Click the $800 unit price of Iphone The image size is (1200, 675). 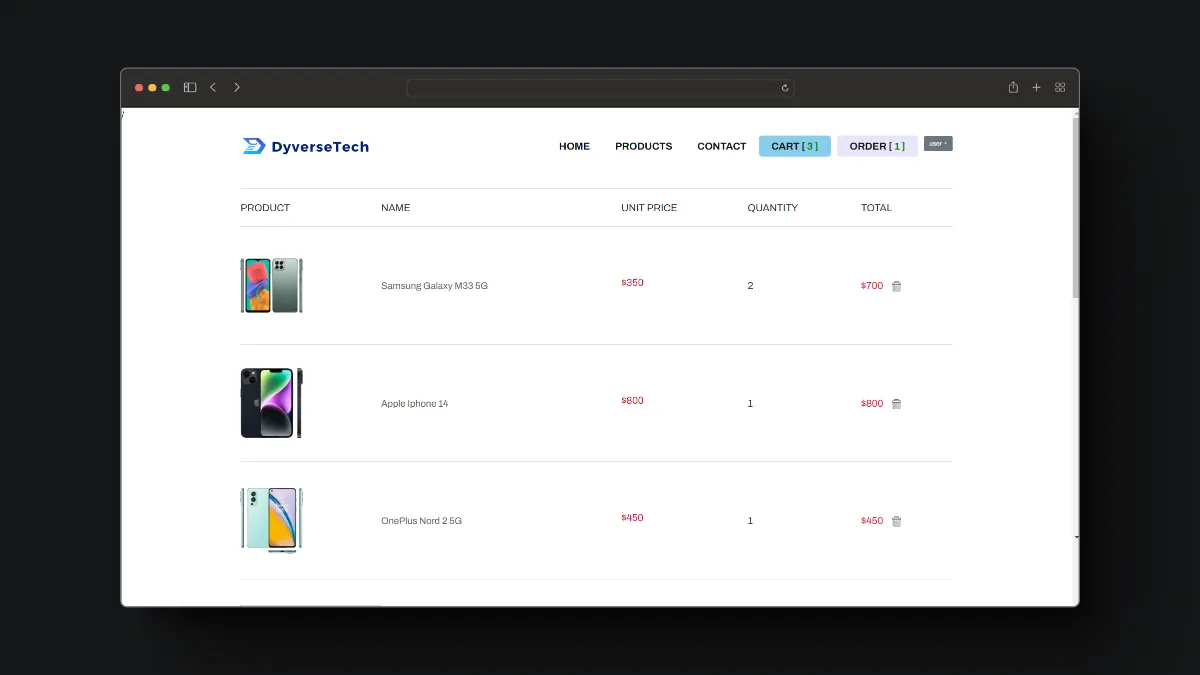tap(632, 400)
